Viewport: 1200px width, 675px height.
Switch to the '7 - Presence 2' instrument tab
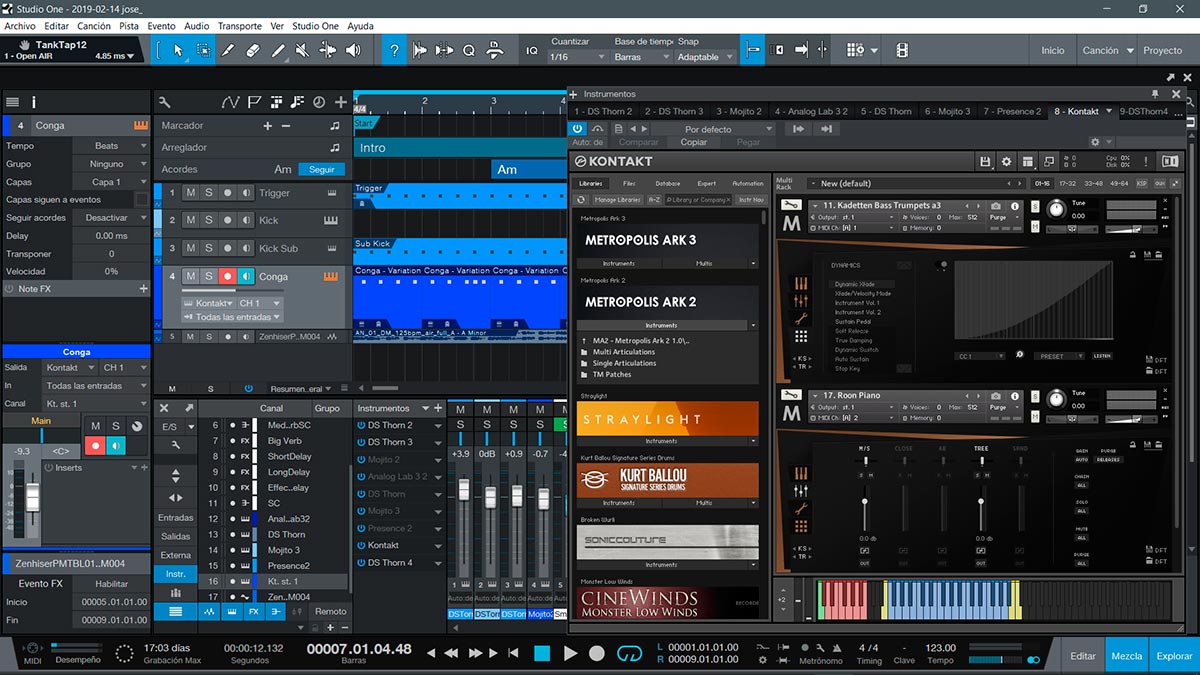coord(1011,111)
